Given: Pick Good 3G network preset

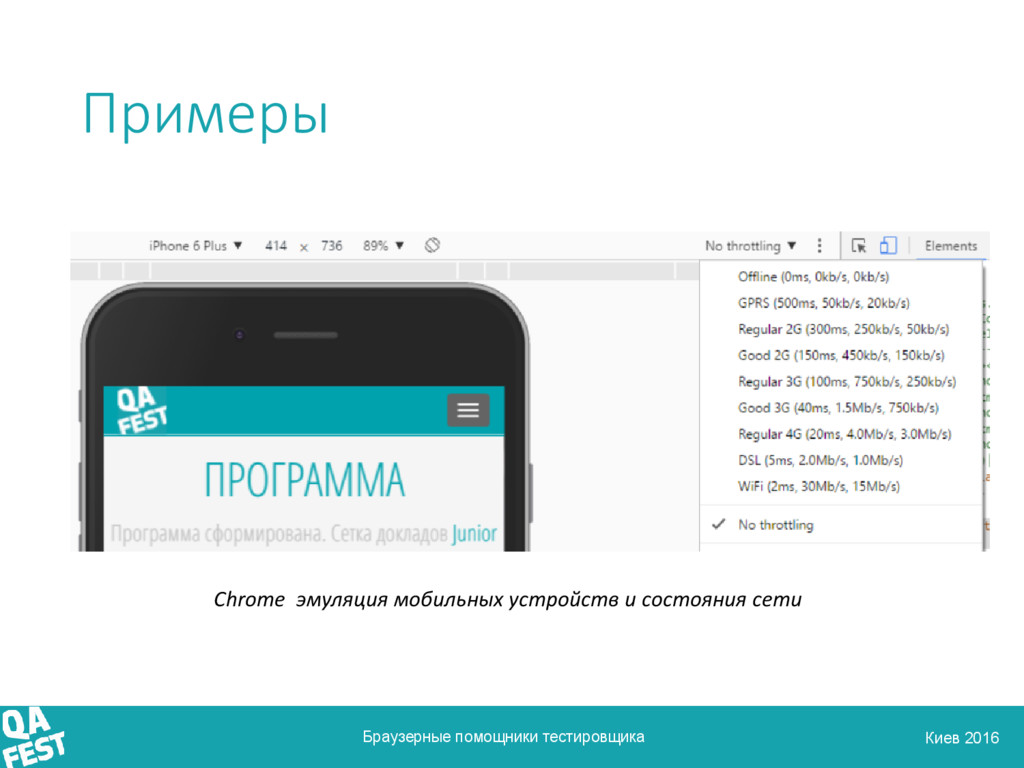Looking at the screenshot, I should (x=841, y=408).
